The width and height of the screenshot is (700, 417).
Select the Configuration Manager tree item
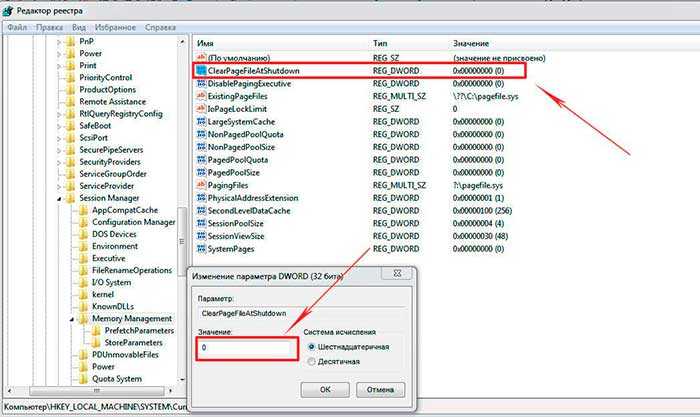[x=133, y=222]
